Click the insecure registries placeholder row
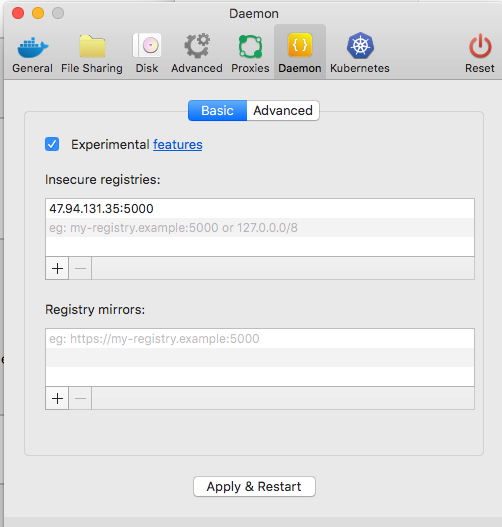The width and height of the screenshot is (502, 527). pyautogui.click(x=260, y=228)
